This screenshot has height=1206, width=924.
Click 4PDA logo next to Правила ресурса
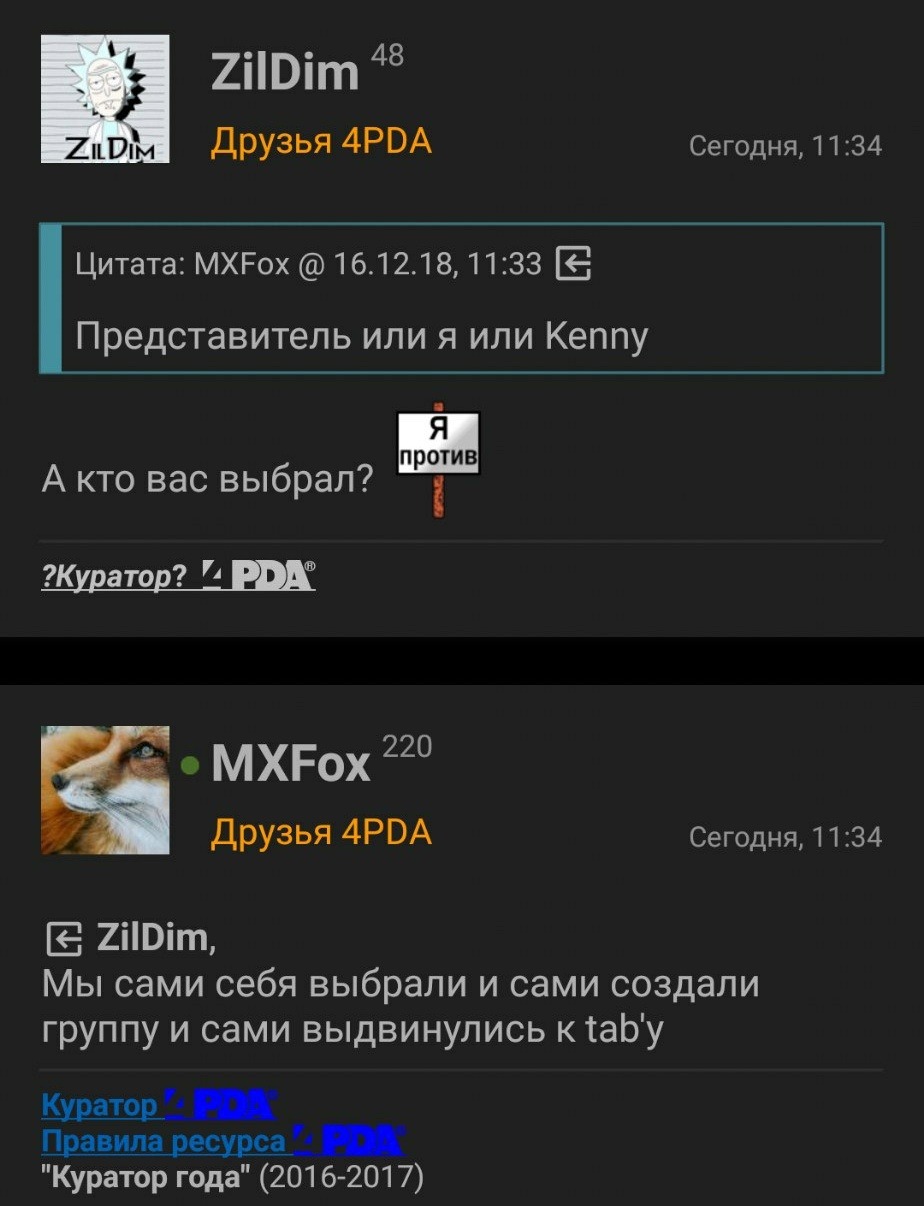[x=349, y=1139]
